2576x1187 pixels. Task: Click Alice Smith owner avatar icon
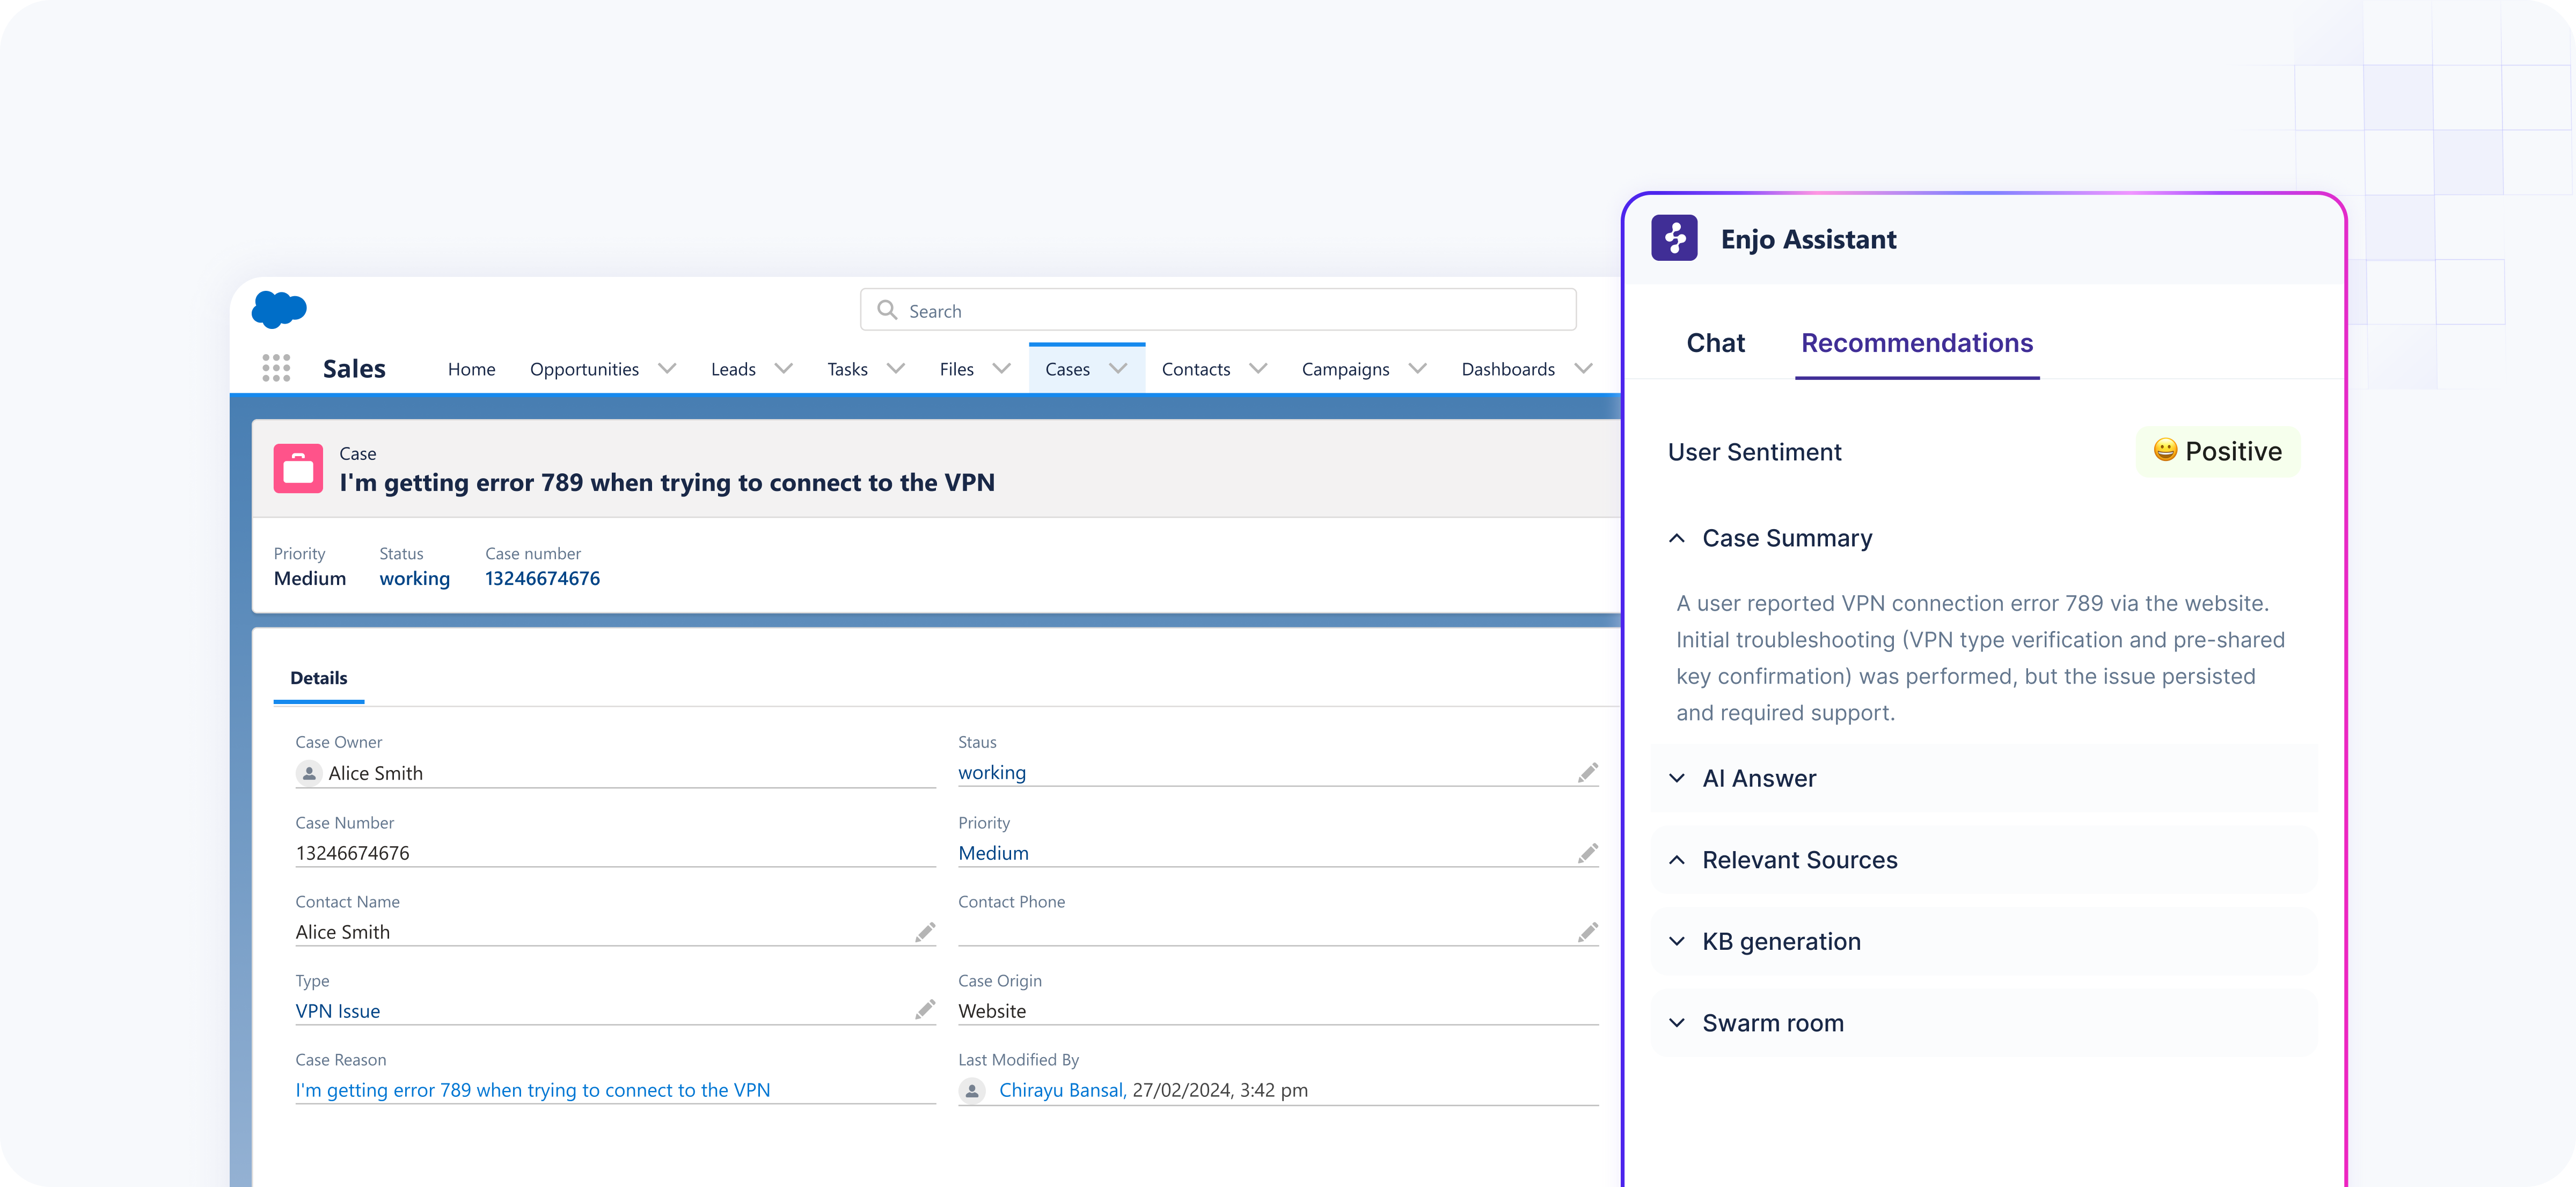[309, 773]
